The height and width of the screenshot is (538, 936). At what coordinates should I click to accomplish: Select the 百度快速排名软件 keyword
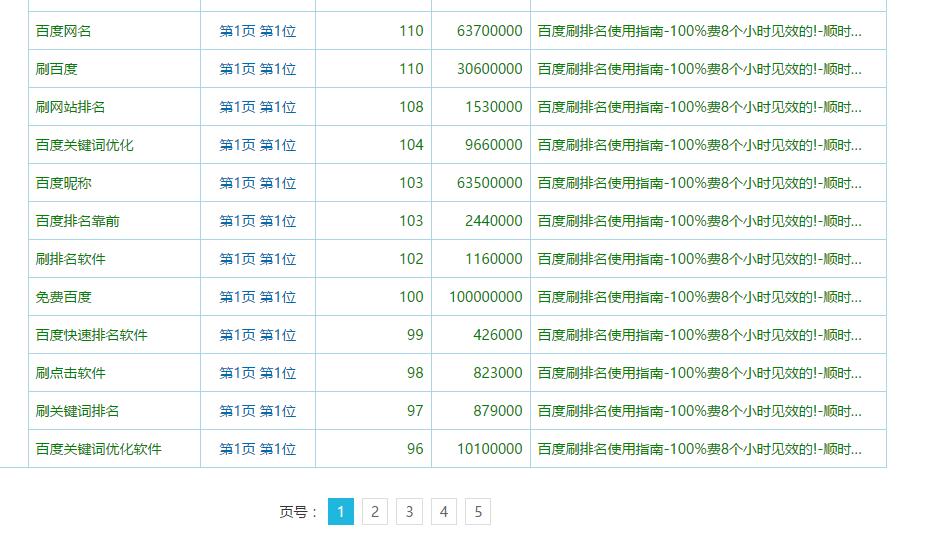91,335
